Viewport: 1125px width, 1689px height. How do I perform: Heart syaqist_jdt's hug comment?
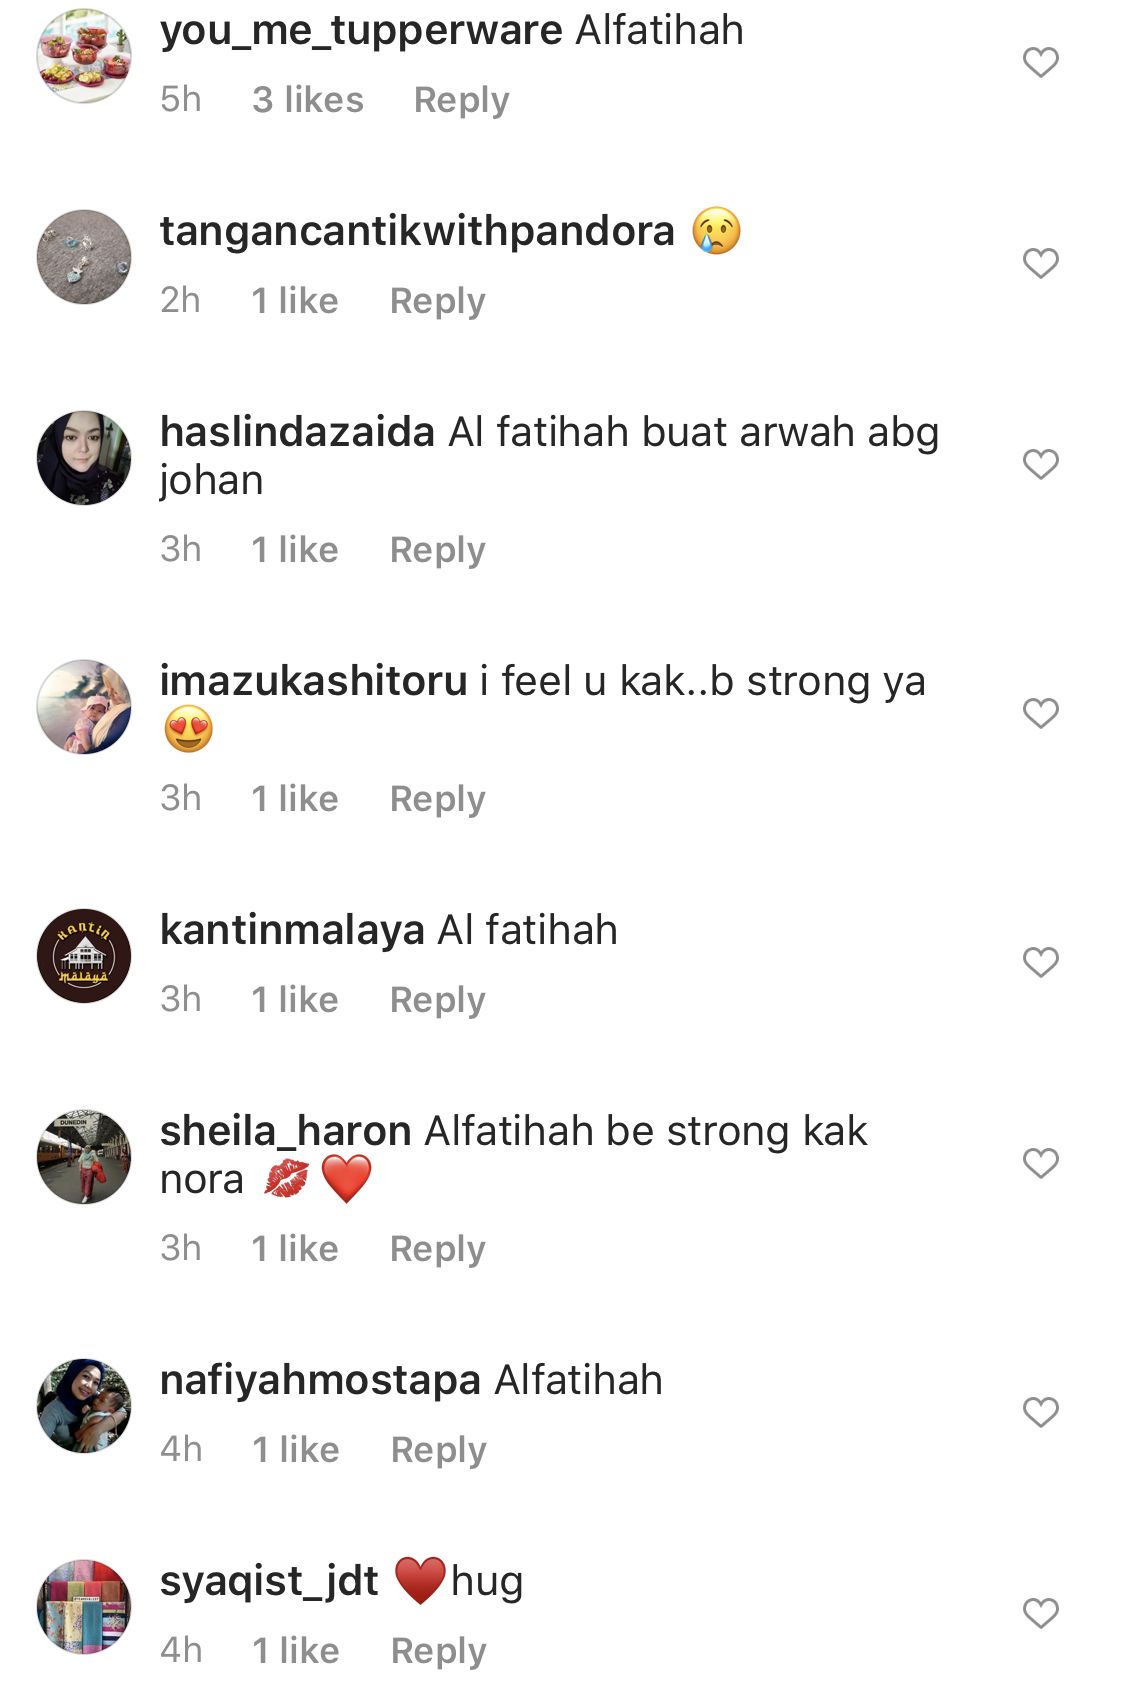[x=1040, y=1613]
